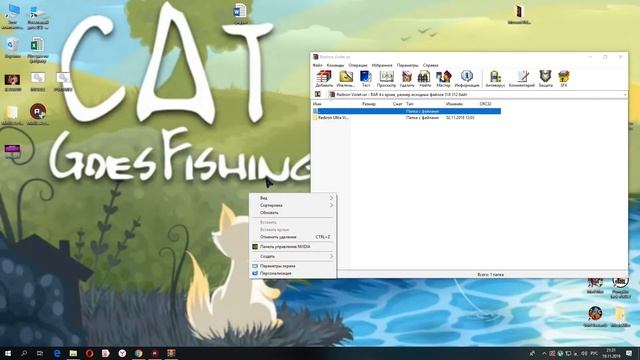Open the Excel file icon on the desktop
Image resolution: width=640 pixels, height=360 pixels.
37,50
